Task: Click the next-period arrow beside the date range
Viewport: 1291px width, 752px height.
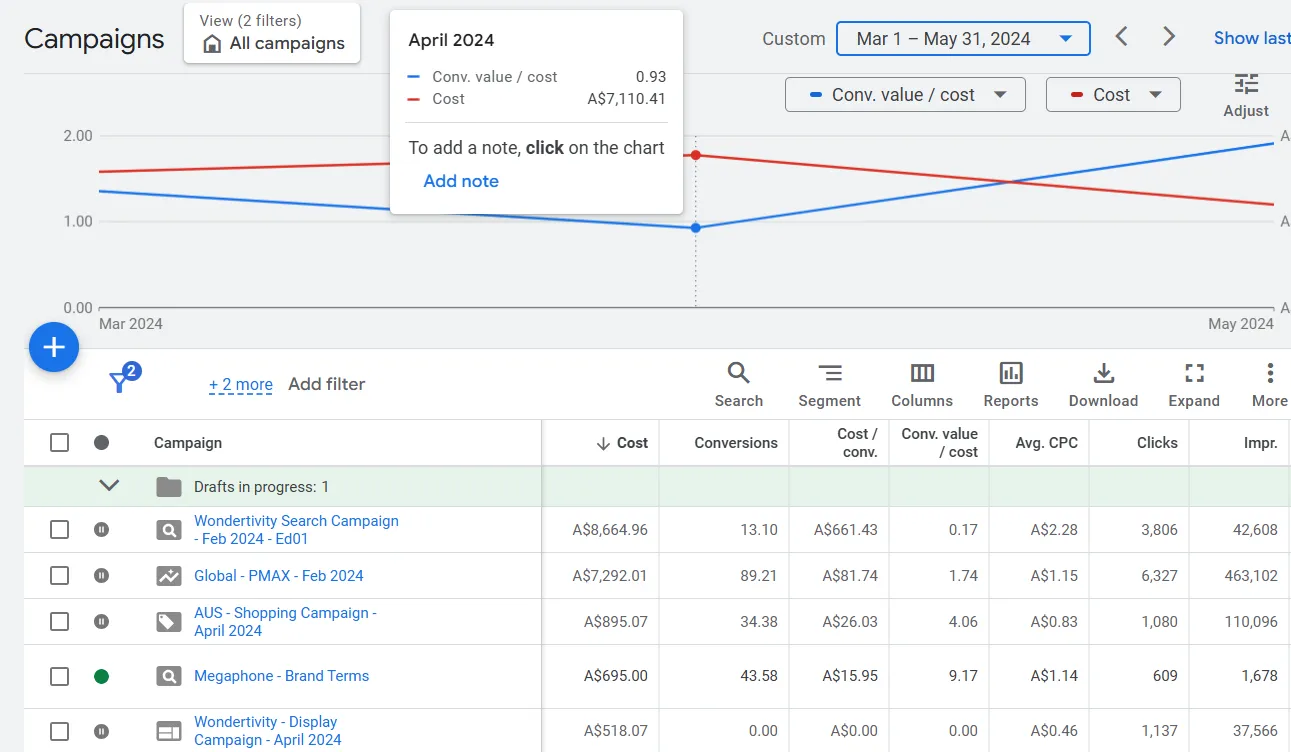Action: pyautogui.click(x=1168, y=36)
